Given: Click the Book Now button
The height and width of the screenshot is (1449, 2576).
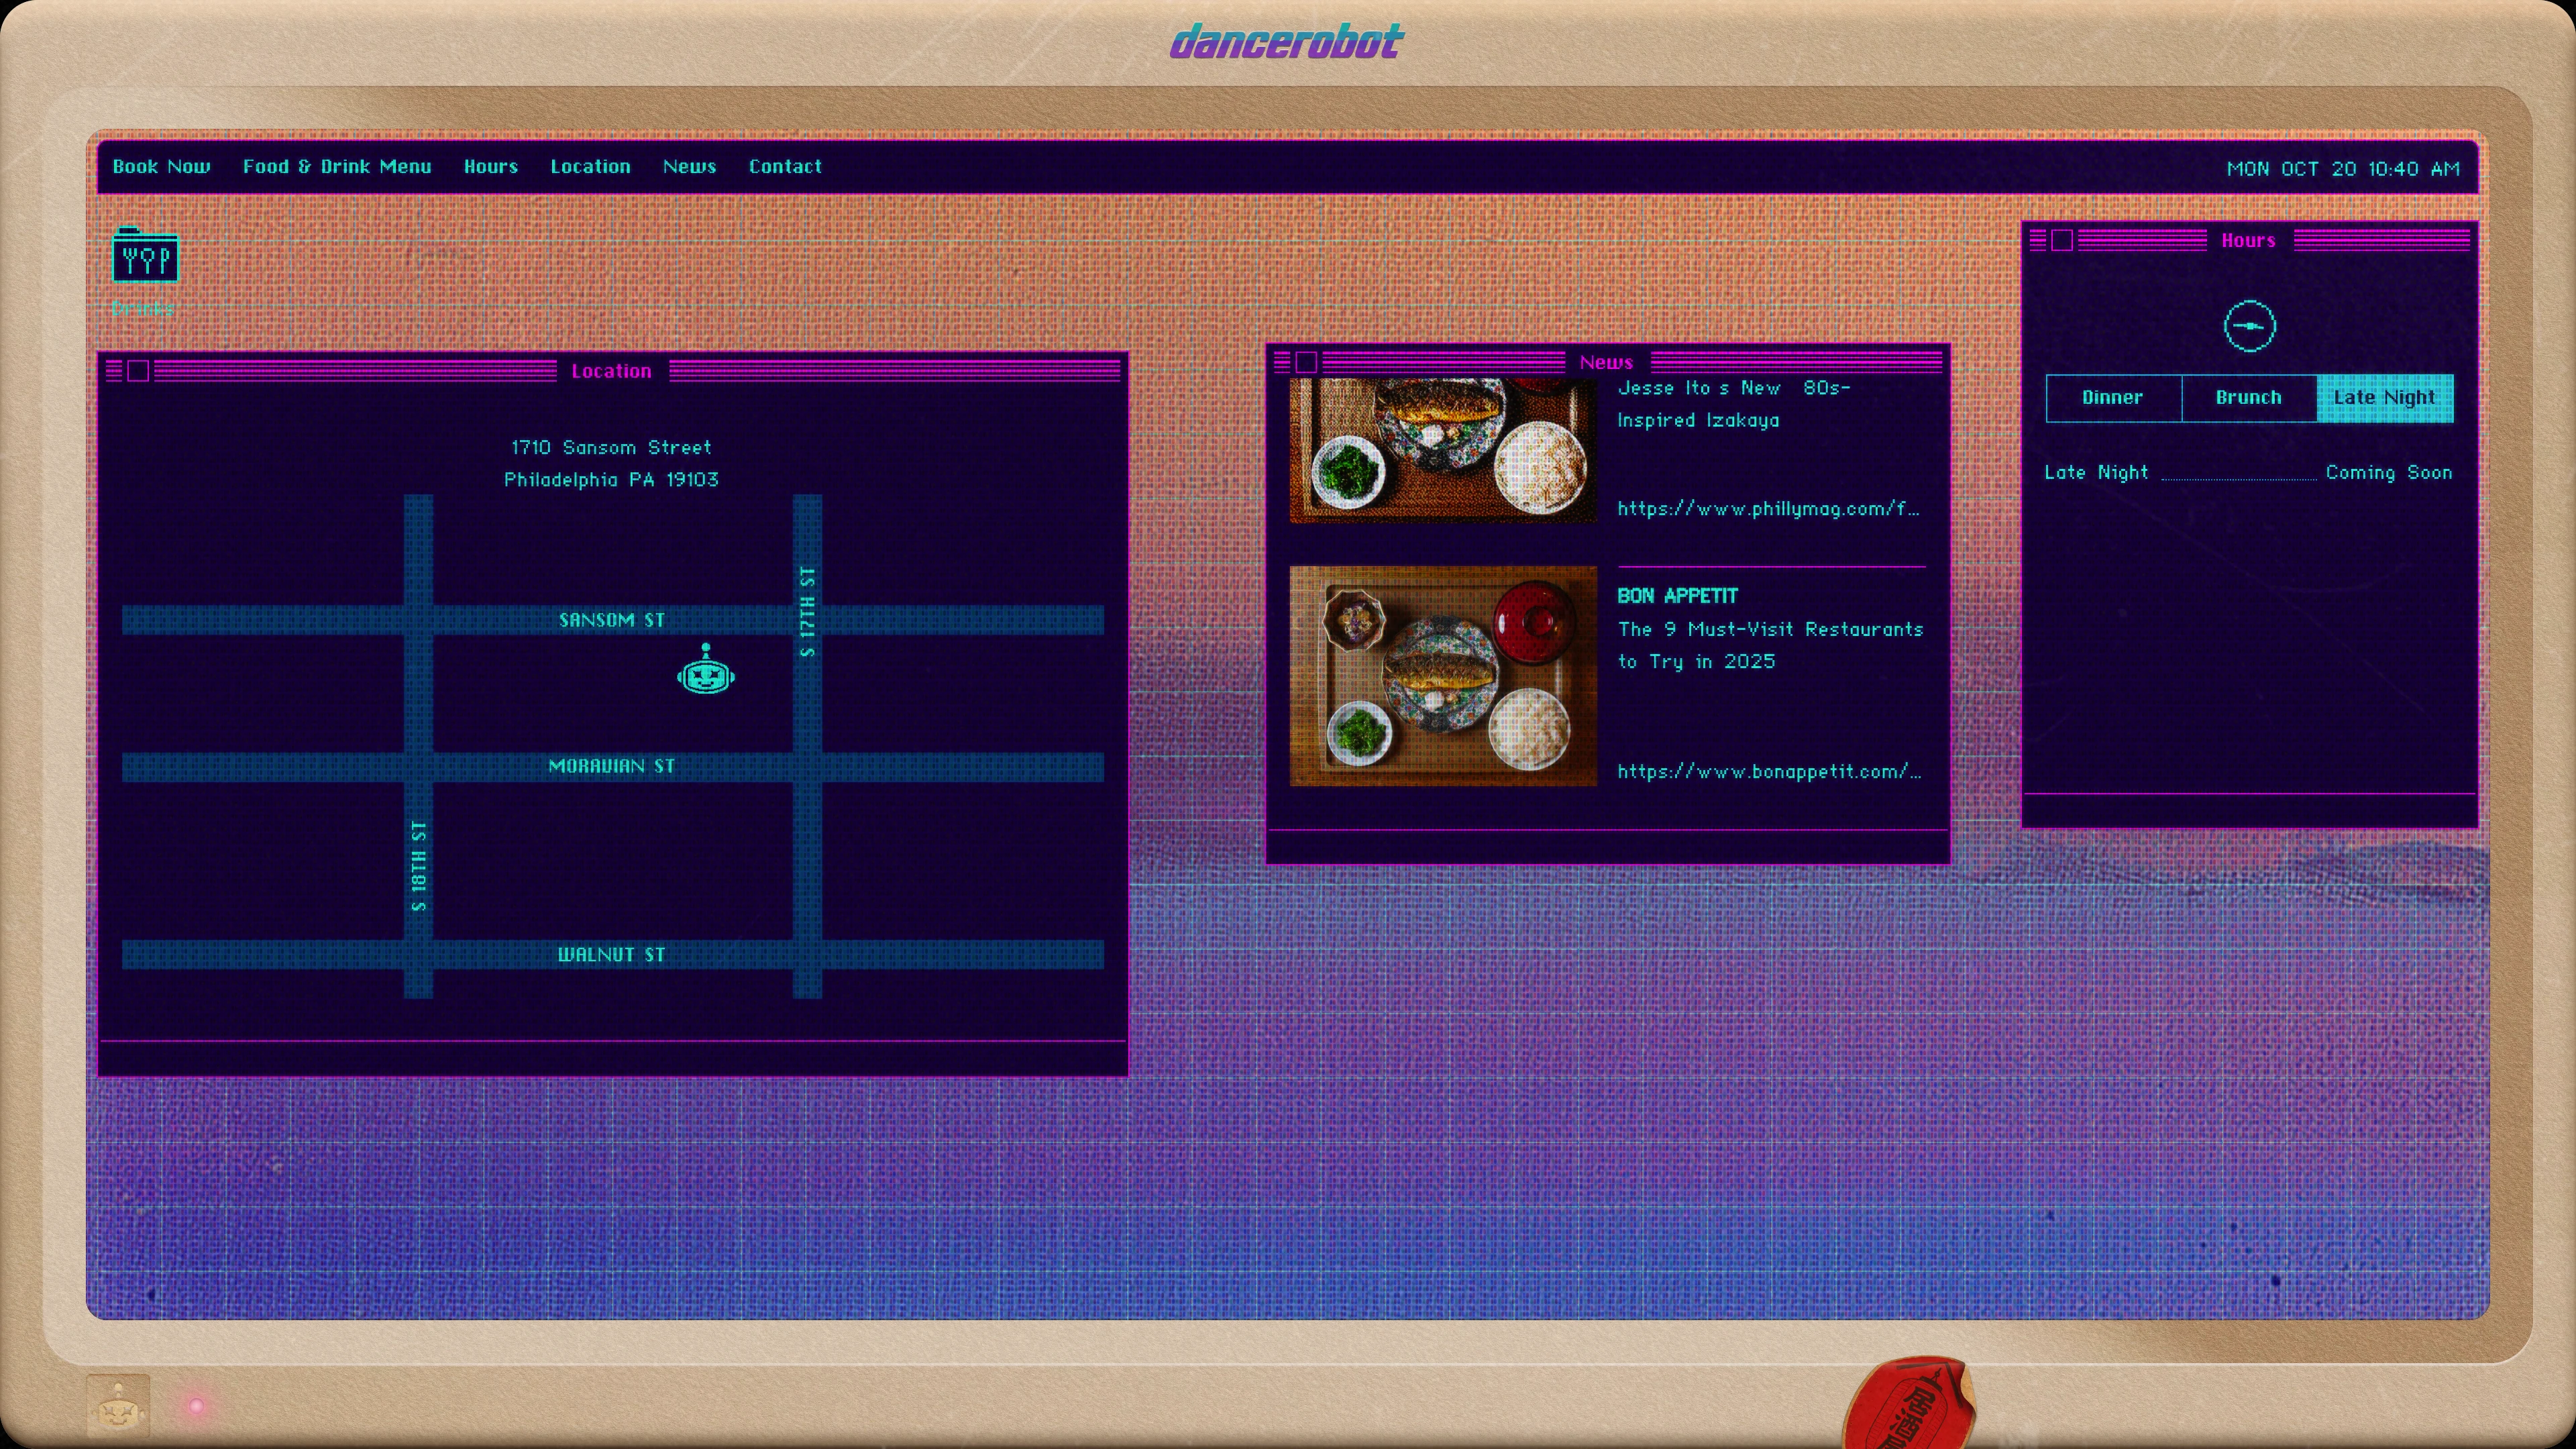Looking at the screenshot, I should 161,167.
